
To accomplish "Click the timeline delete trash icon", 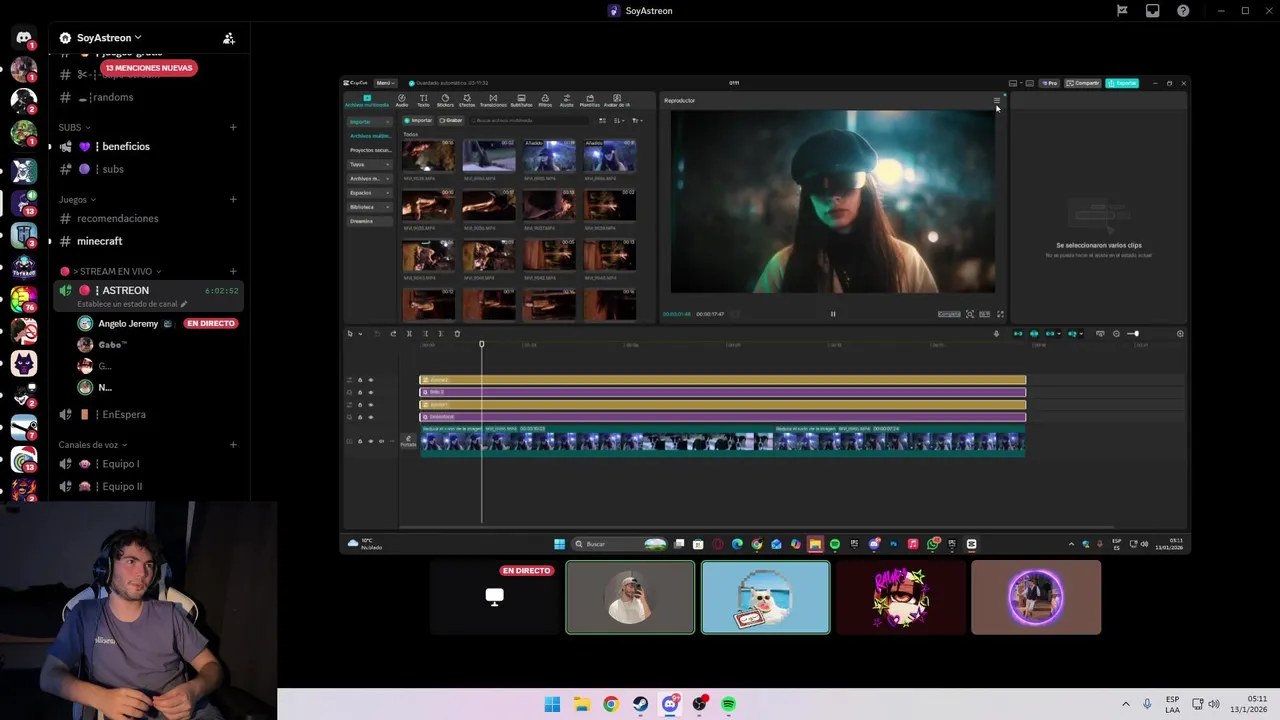I will [457, 334].
